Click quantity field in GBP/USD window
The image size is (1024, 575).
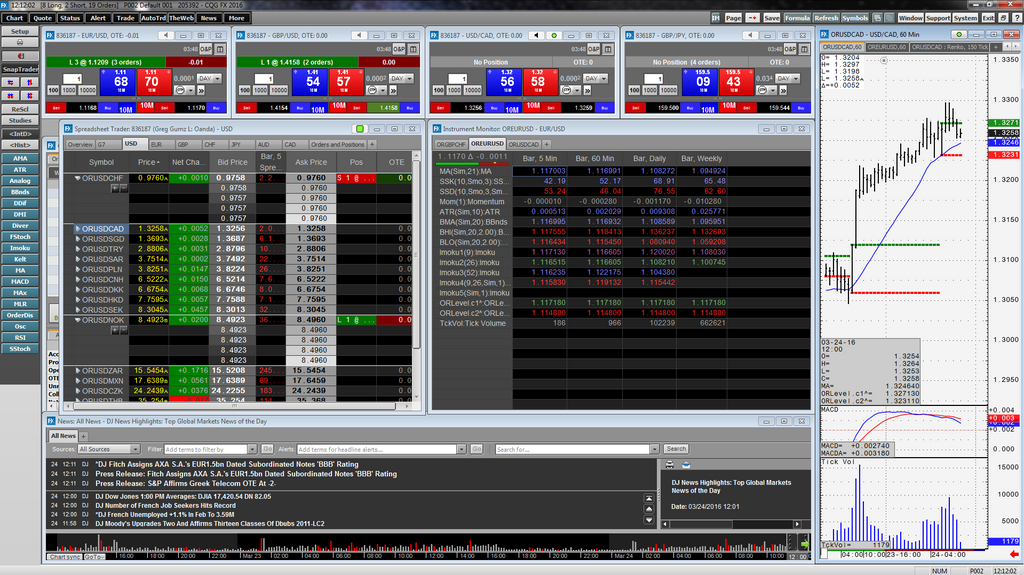pyautogui.click(x=264, y=78)
